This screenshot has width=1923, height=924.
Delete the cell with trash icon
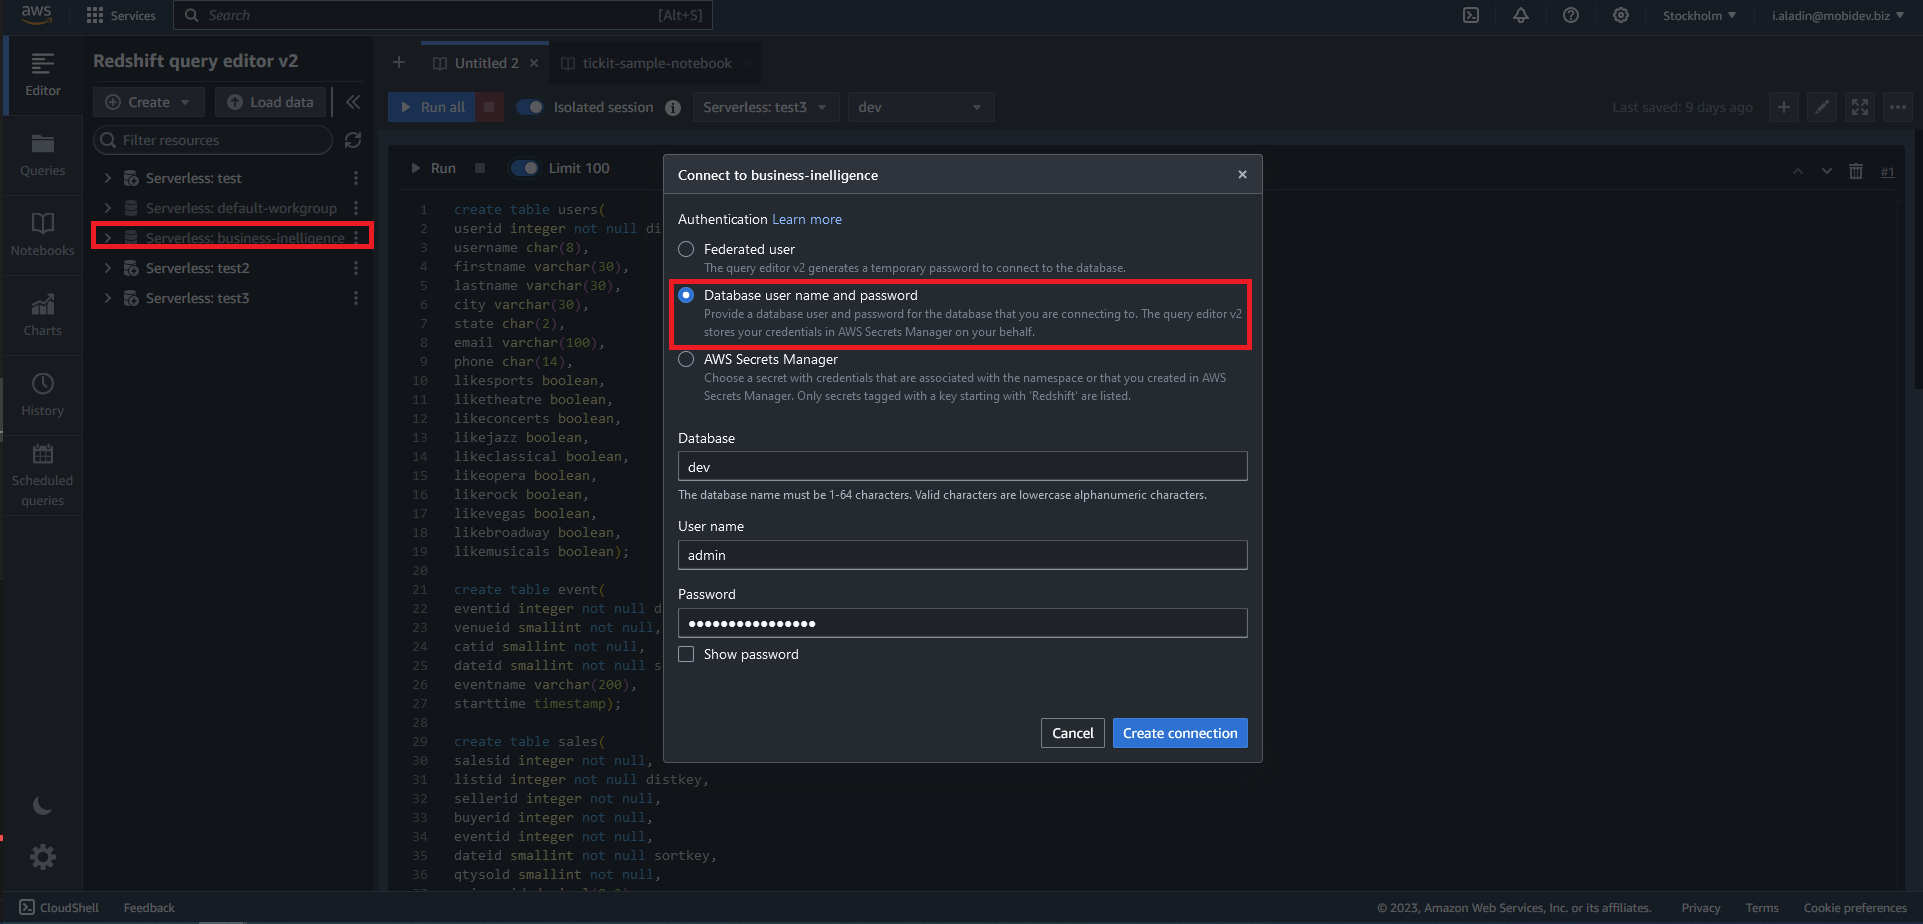pos(1856,171)
